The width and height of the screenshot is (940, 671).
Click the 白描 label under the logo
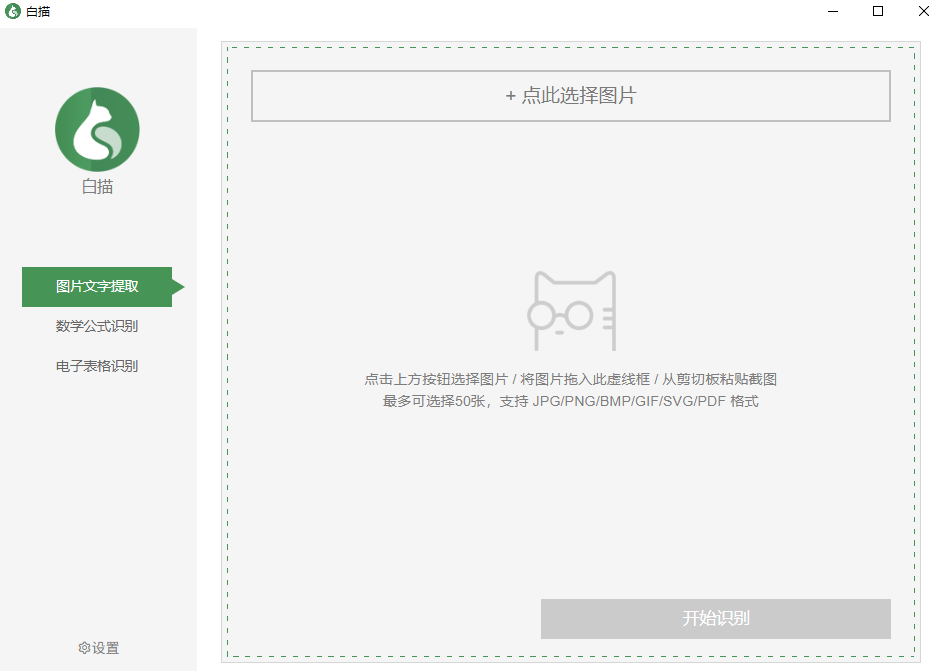[97, 187]
